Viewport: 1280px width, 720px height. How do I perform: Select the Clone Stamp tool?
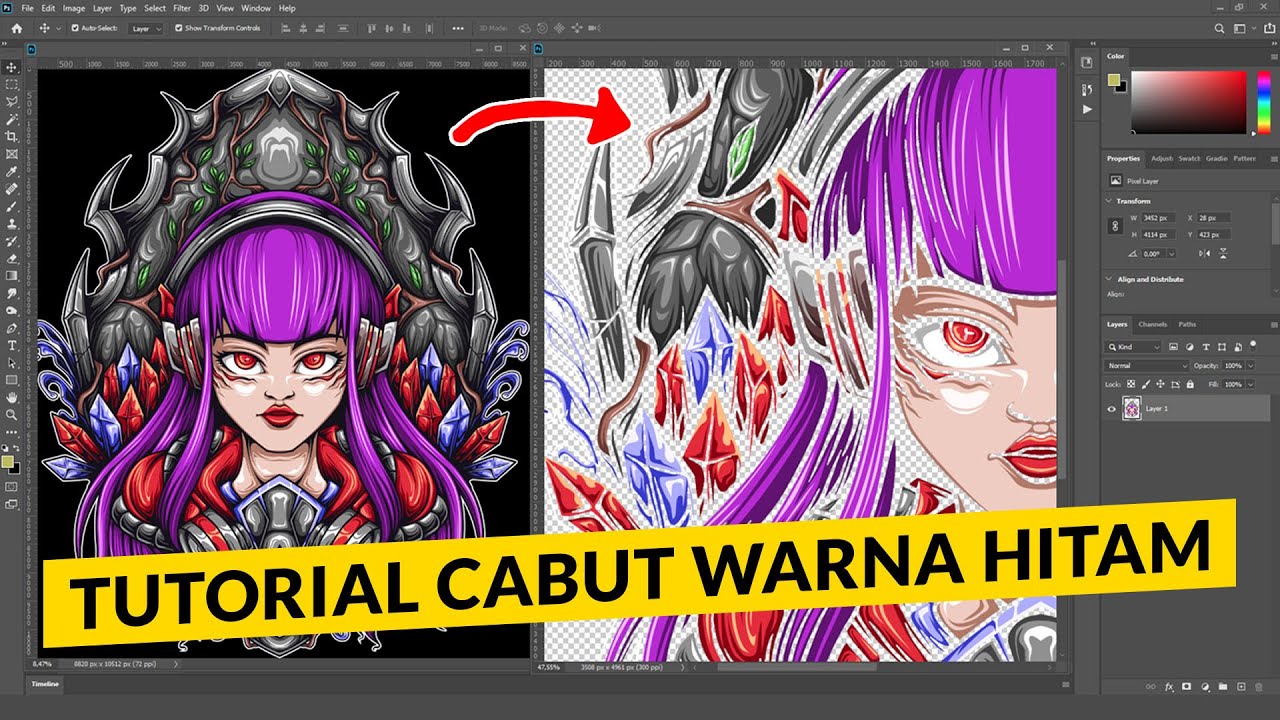(12, 224)
